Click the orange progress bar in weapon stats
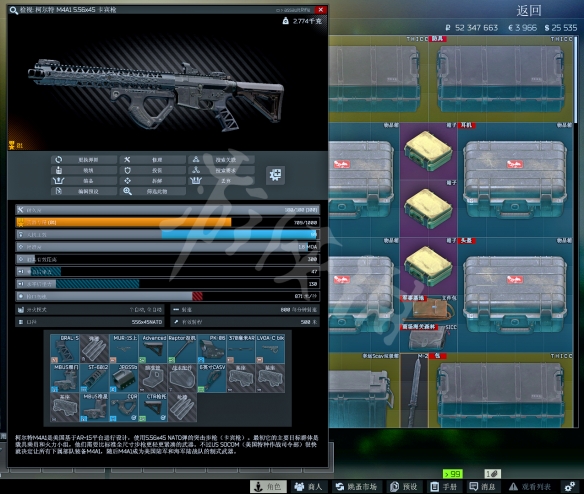Screen dimensions: 584x494 pos(167,222)
